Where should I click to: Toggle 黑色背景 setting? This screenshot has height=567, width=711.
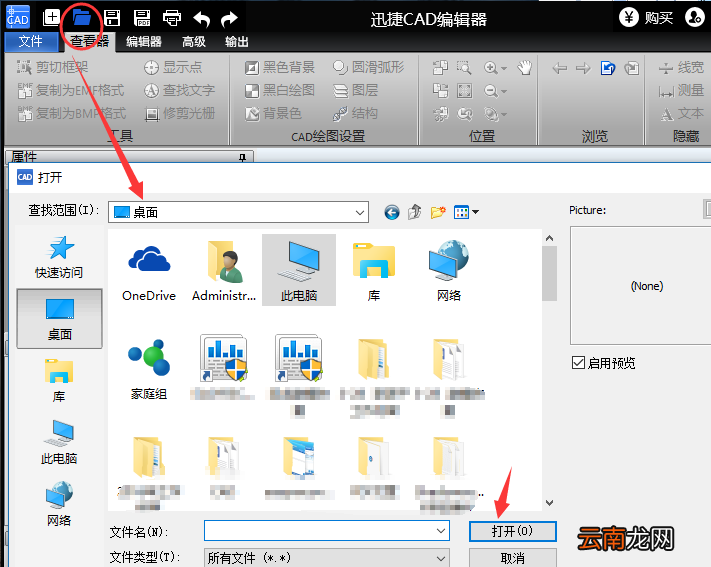[x=279, y=67]
